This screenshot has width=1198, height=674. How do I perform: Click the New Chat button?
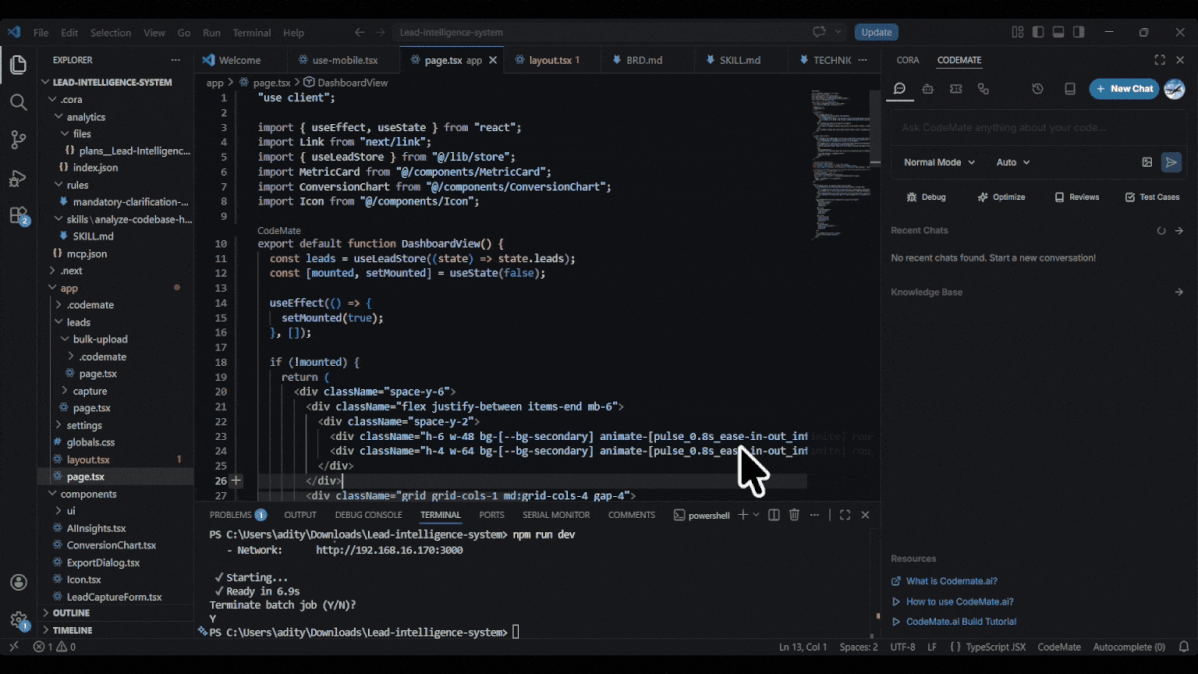pos(1124,89)
